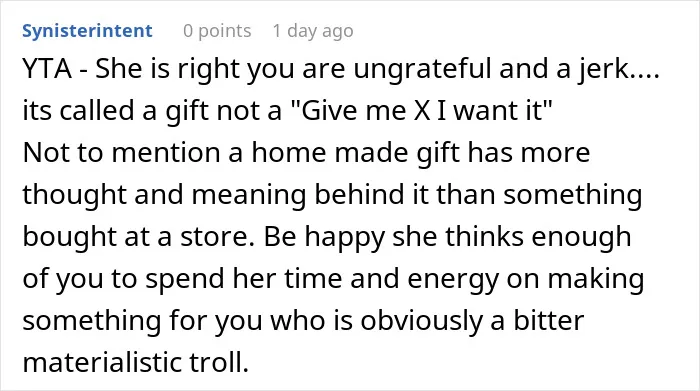Click the word "something" ending the fourth line
This screenshot has width=700, height=391.
tap(573, 195)
